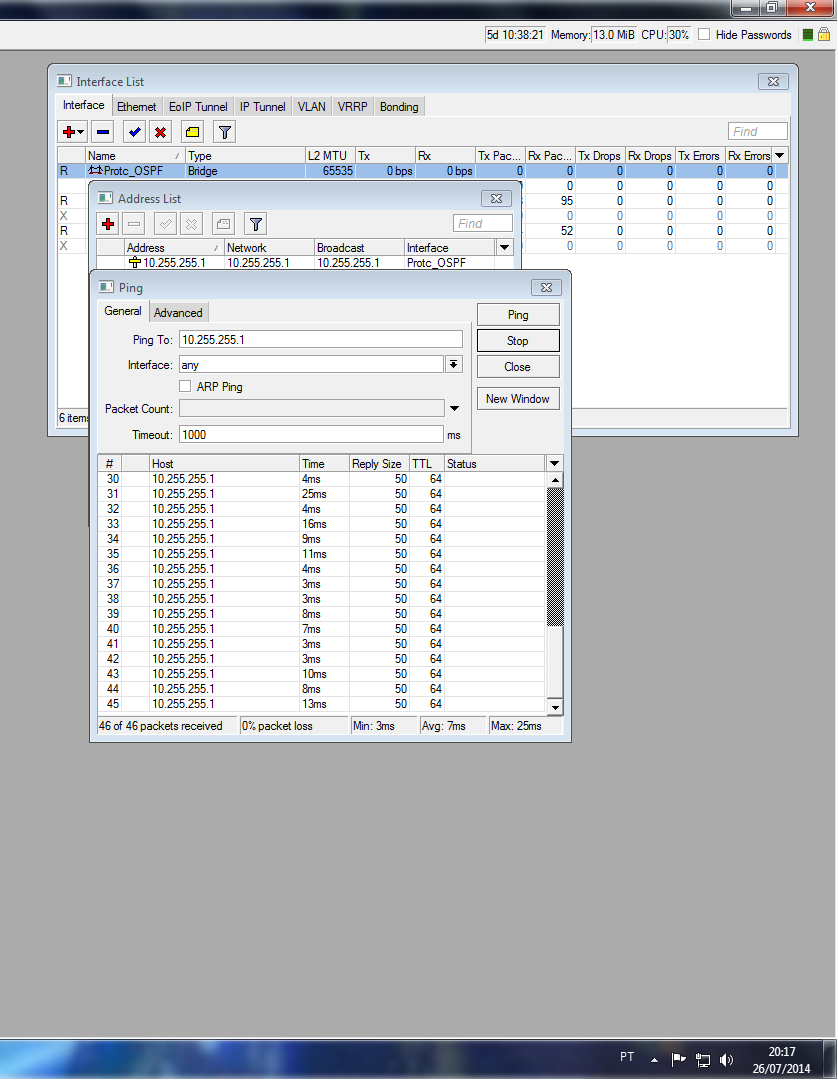This screenshot has height=1080, width=838.
Task: Click the red X disable icon in Interface List
Action: coord(160,132)
